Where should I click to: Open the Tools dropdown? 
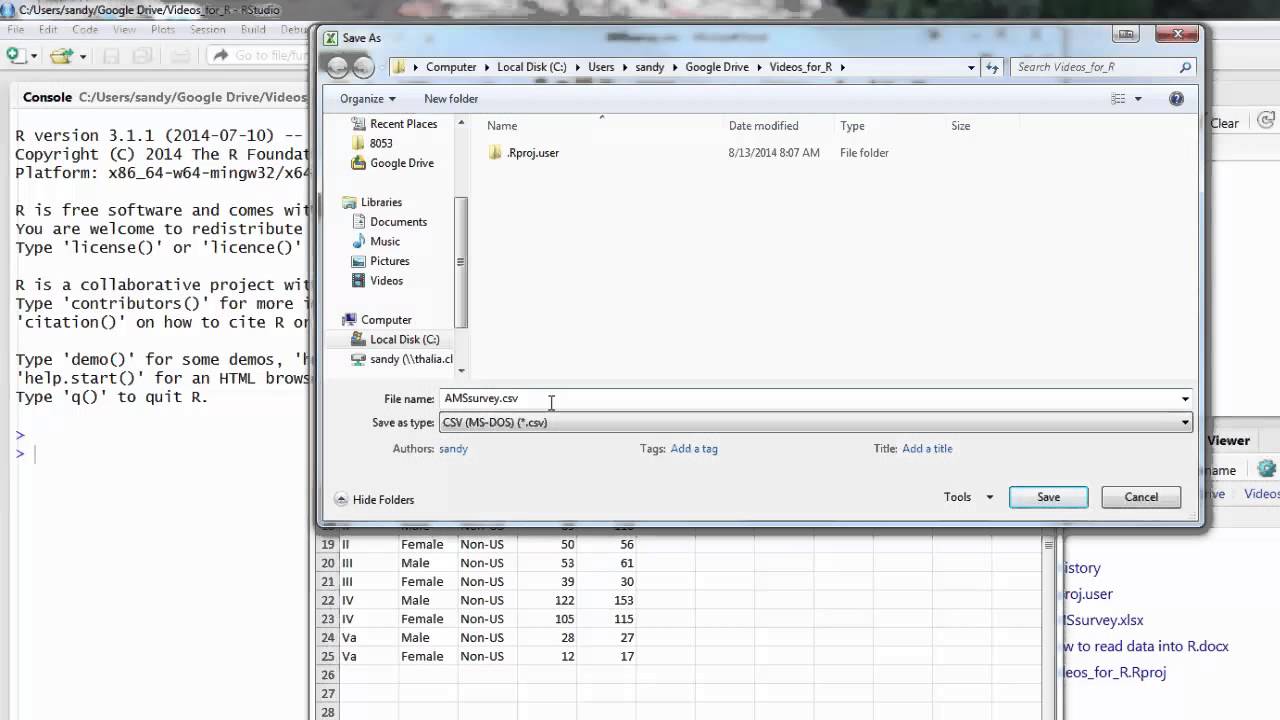(968, 497)
